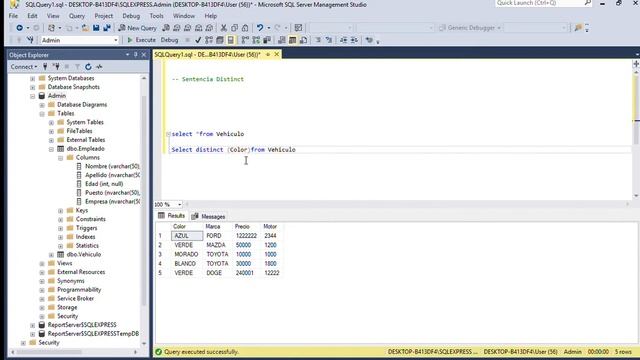Click the Connect Object Explorer plug icon

(x=45, y=67)
